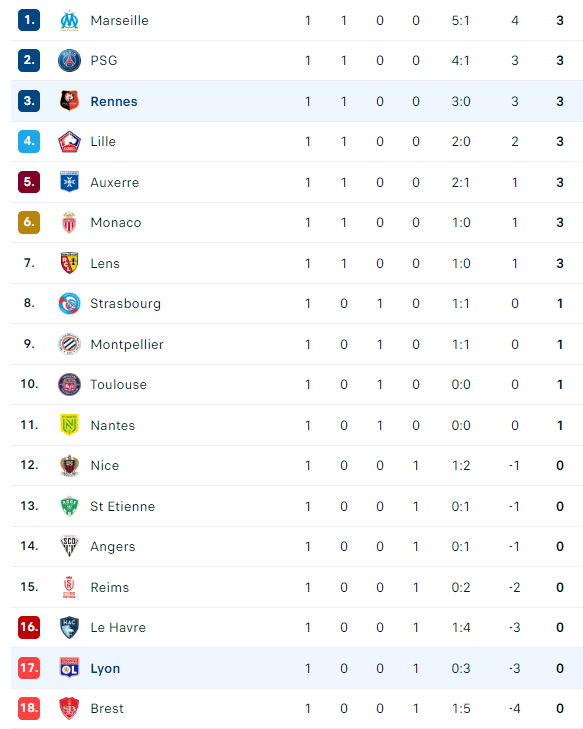
Task: Click the Nantes yellow crest
Action: point(69,424)
